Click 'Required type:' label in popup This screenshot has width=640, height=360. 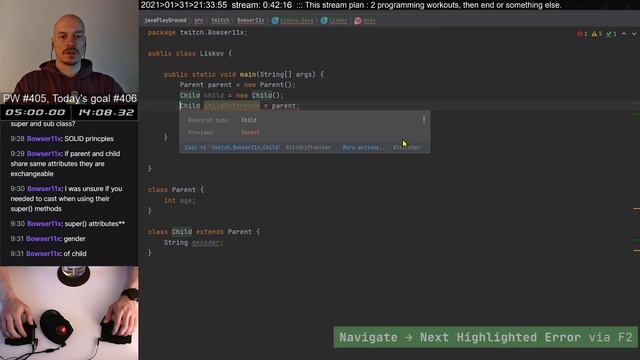point(209,120)
